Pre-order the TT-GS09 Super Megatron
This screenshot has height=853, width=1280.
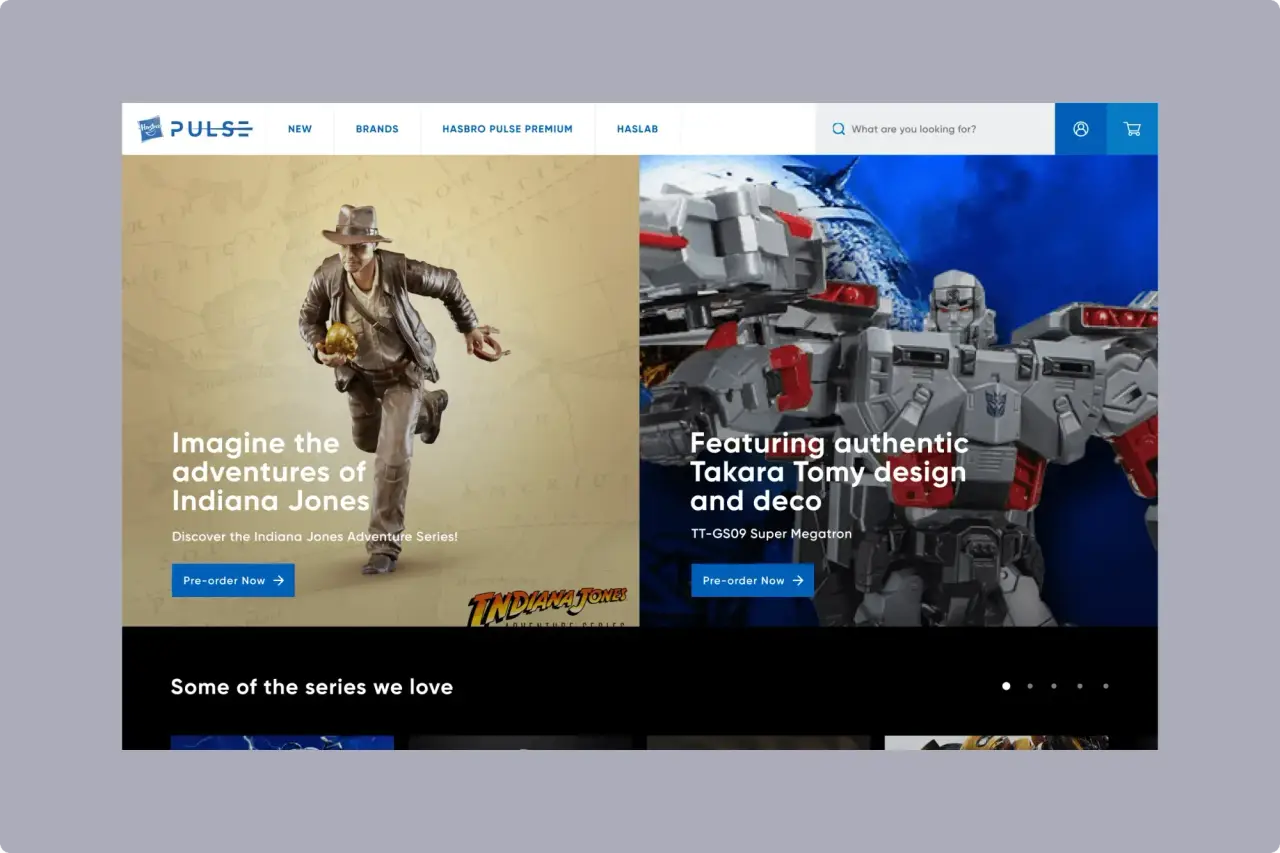click(752, 580)
